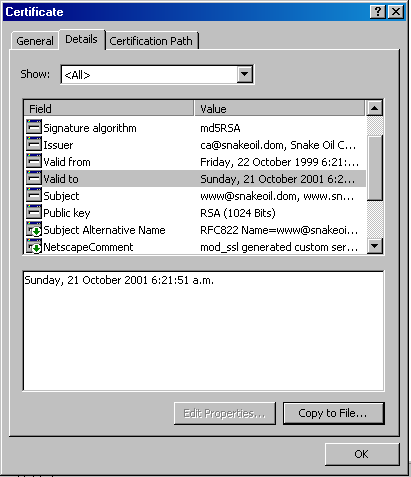
Task: Click the field list scroll up arrow
Action: coord(374,108)
